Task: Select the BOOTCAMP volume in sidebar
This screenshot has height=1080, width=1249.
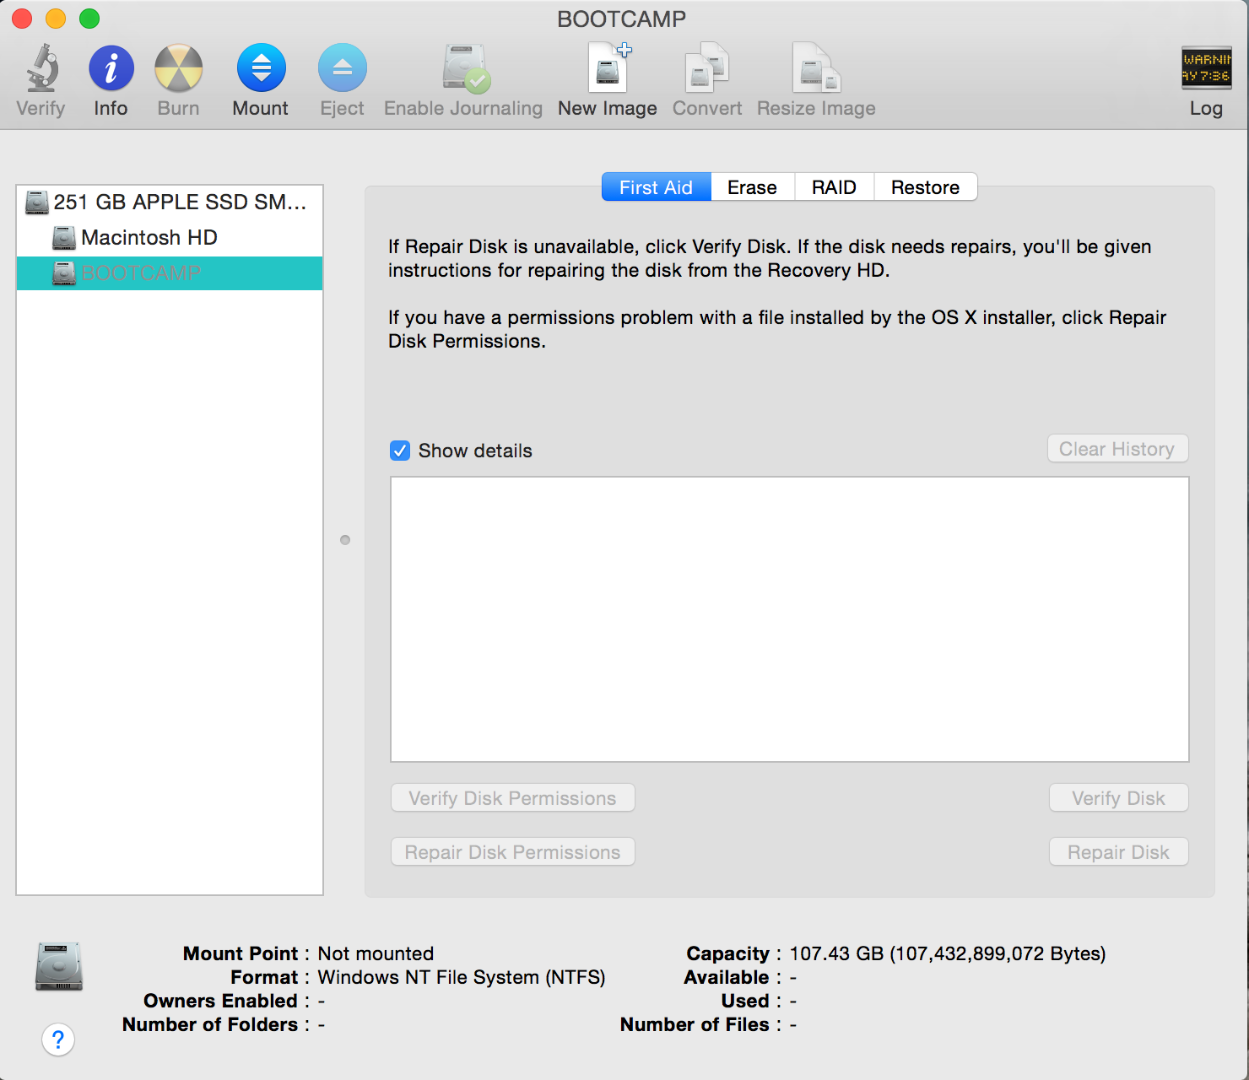Action: 169,273
